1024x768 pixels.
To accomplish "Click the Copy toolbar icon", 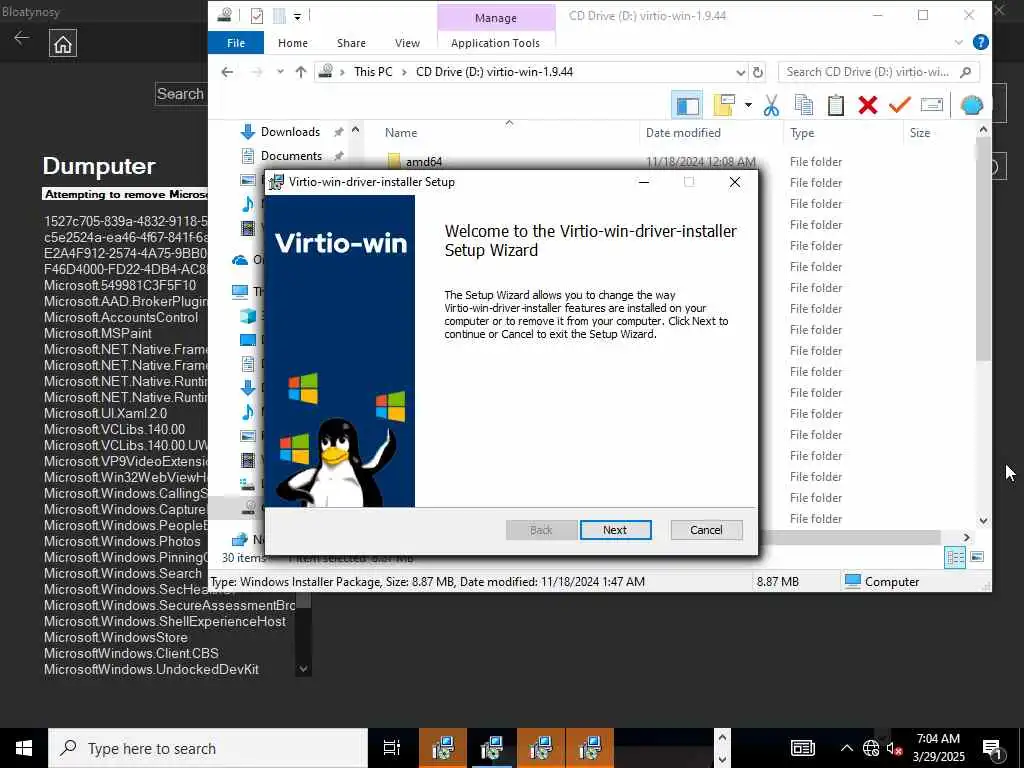I will pyautogui.click(x=804, y=105).
